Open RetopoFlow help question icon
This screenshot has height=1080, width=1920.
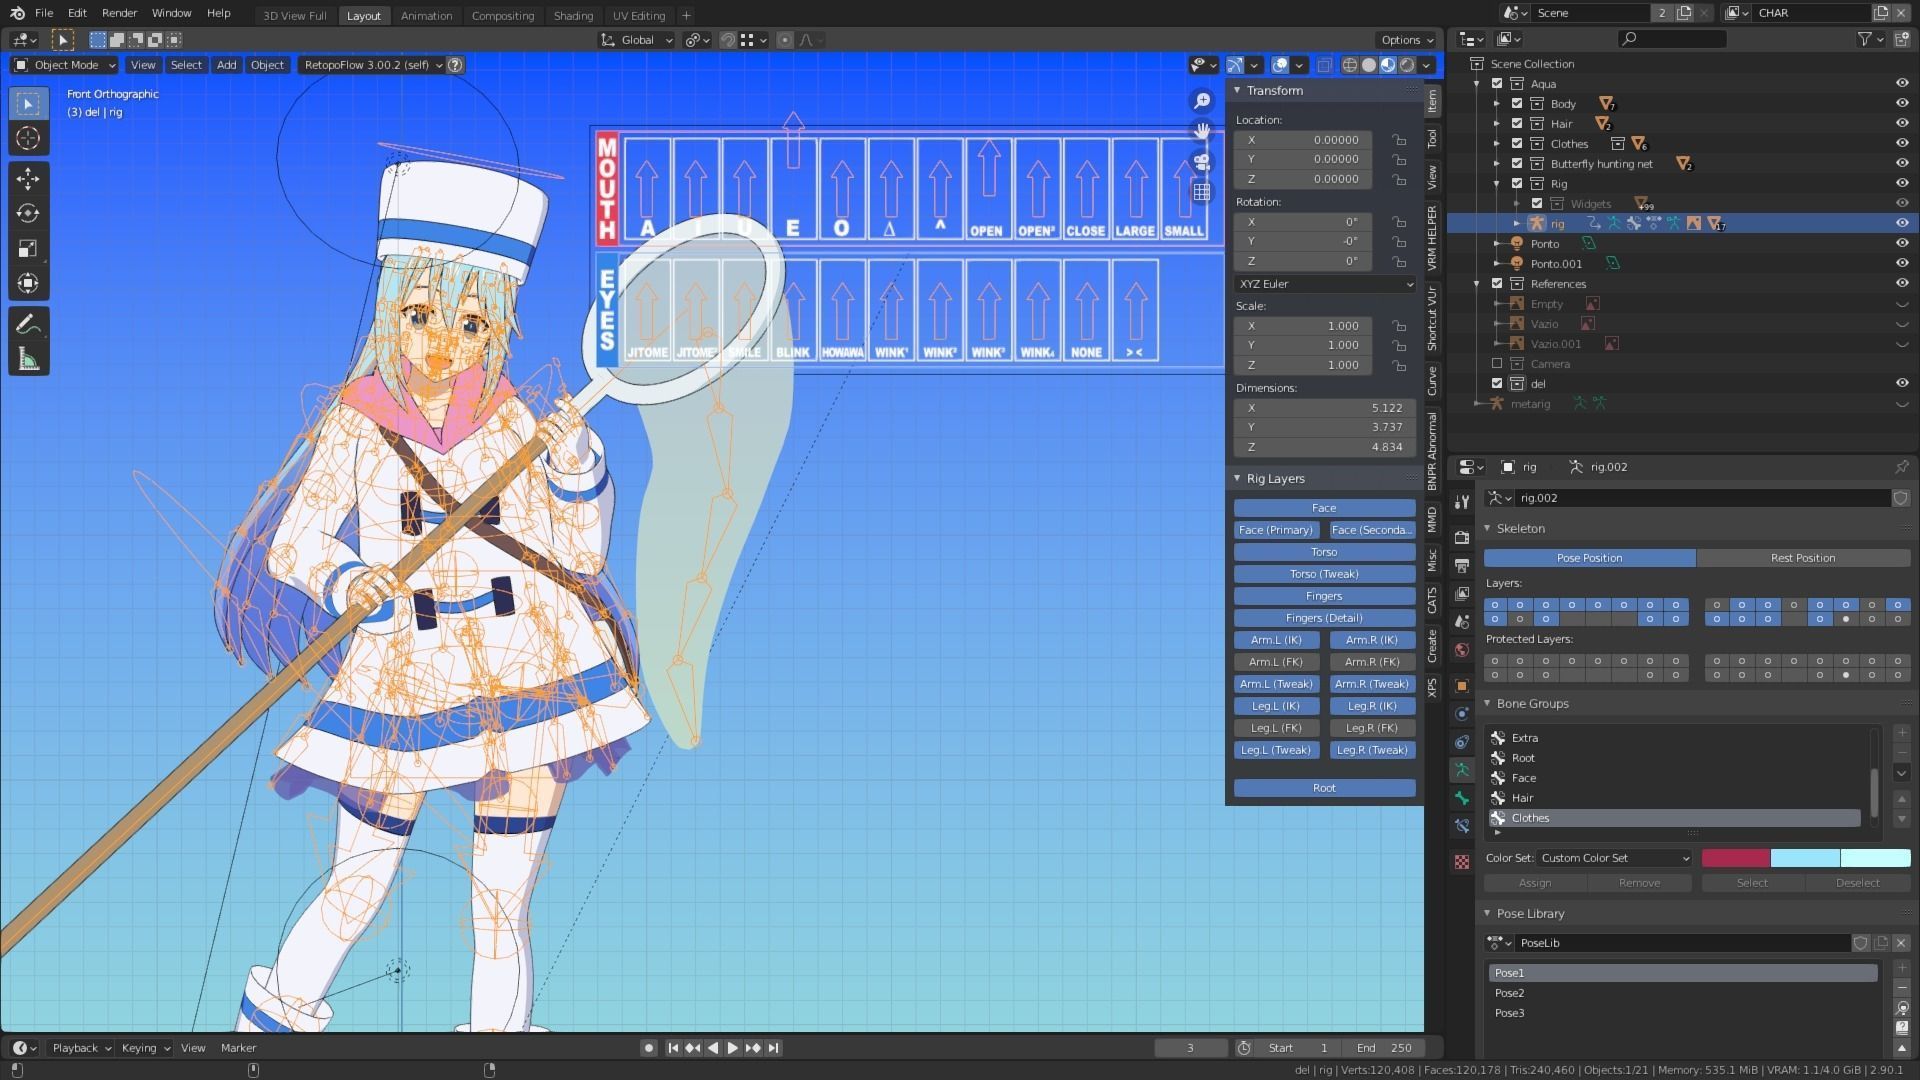[x=455, y=65]
